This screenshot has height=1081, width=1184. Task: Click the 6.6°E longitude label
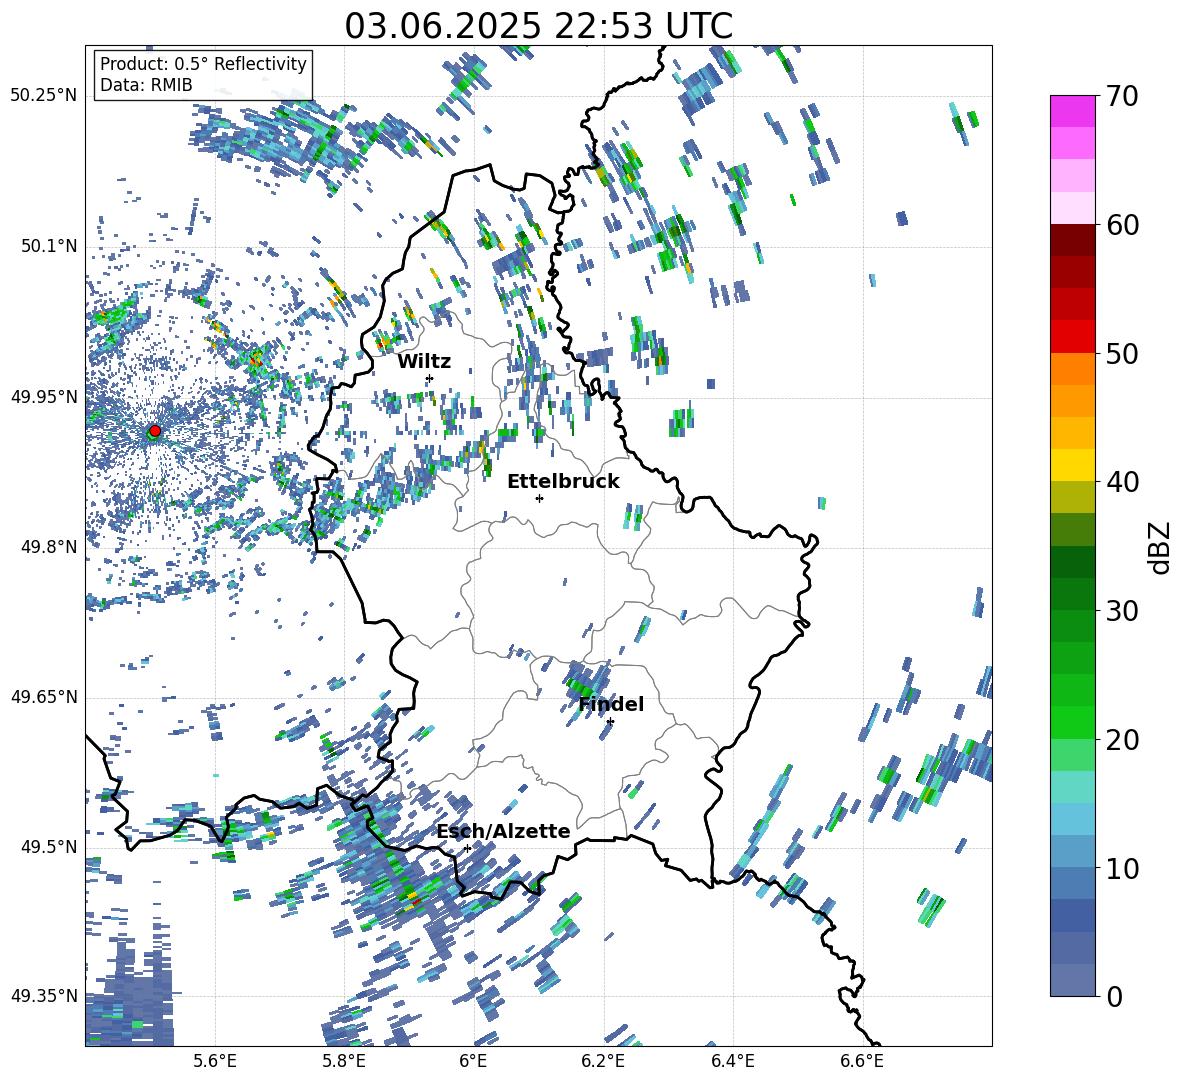click(x=862, y=1061)
